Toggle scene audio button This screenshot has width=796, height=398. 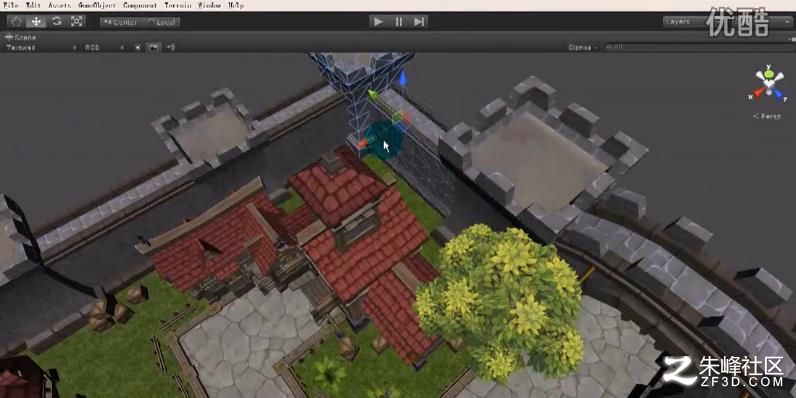171,47
